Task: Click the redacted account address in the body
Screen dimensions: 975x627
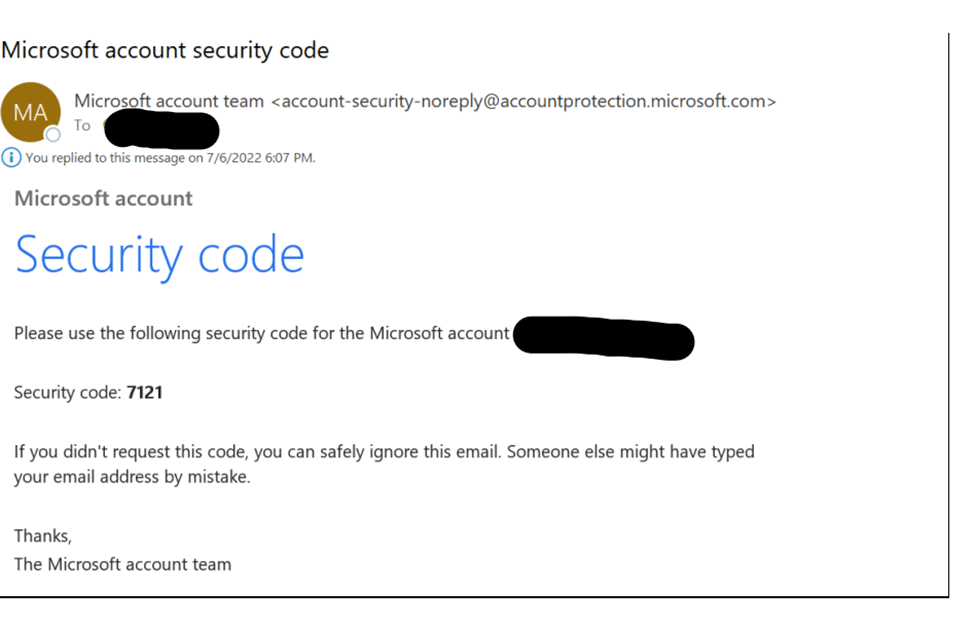Action: [604, 338]
